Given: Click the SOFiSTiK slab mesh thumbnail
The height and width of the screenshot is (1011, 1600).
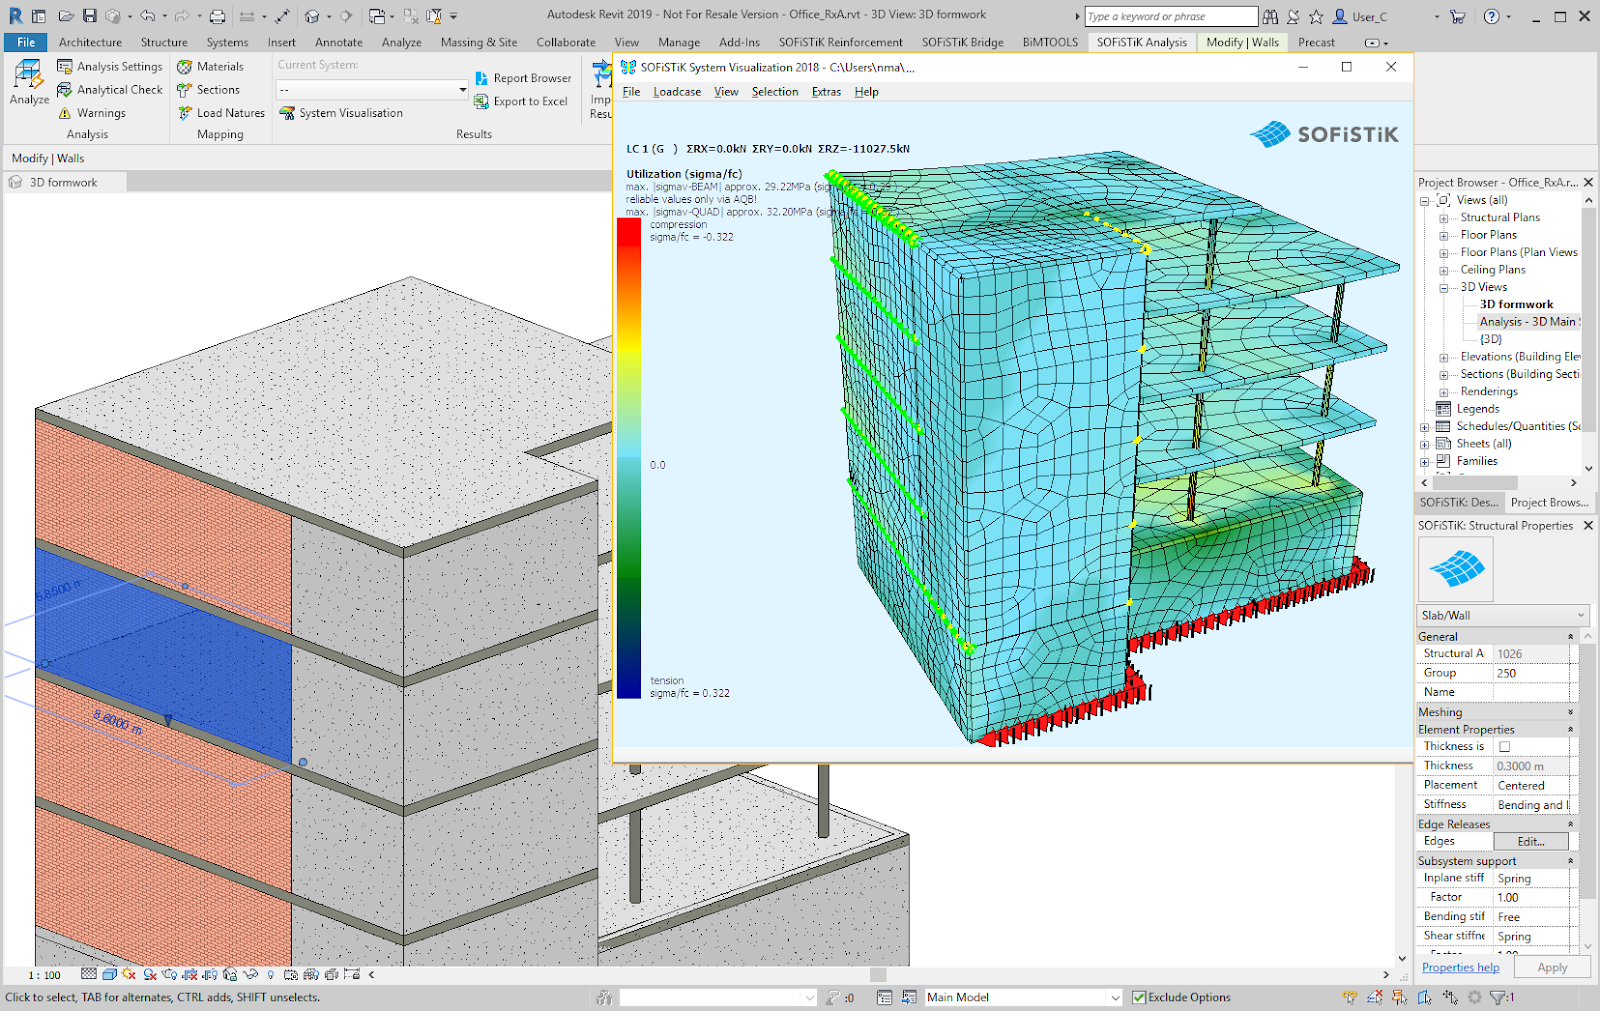Looking at the screenshot, I should click(1456, 569).
